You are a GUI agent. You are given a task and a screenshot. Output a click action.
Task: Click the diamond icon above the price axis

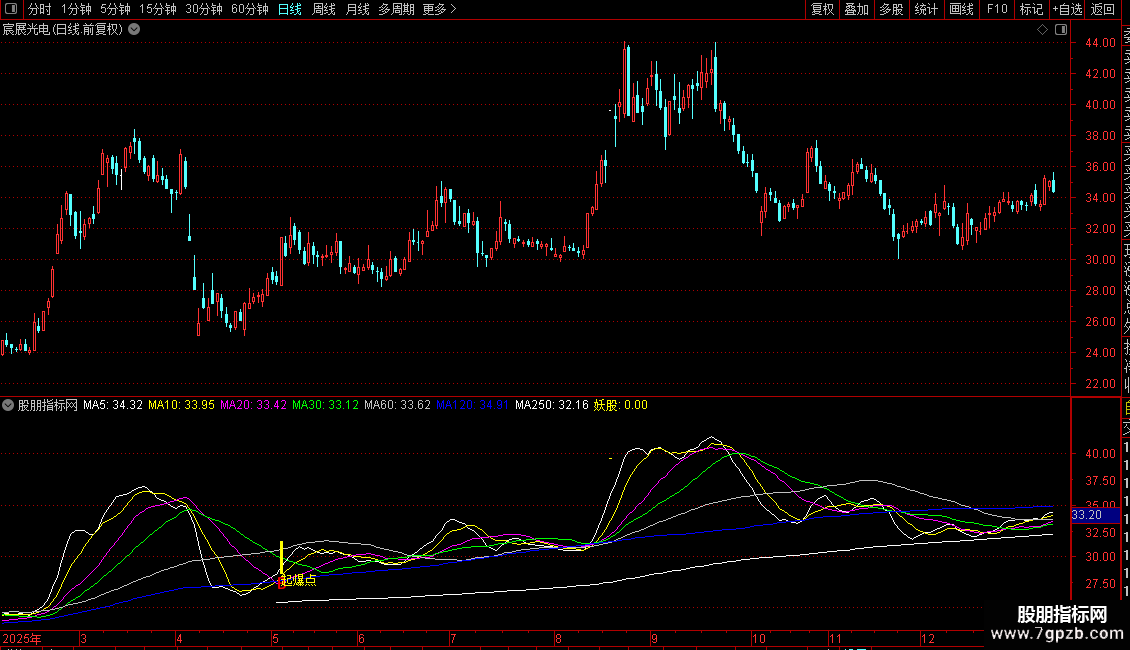1042,30
